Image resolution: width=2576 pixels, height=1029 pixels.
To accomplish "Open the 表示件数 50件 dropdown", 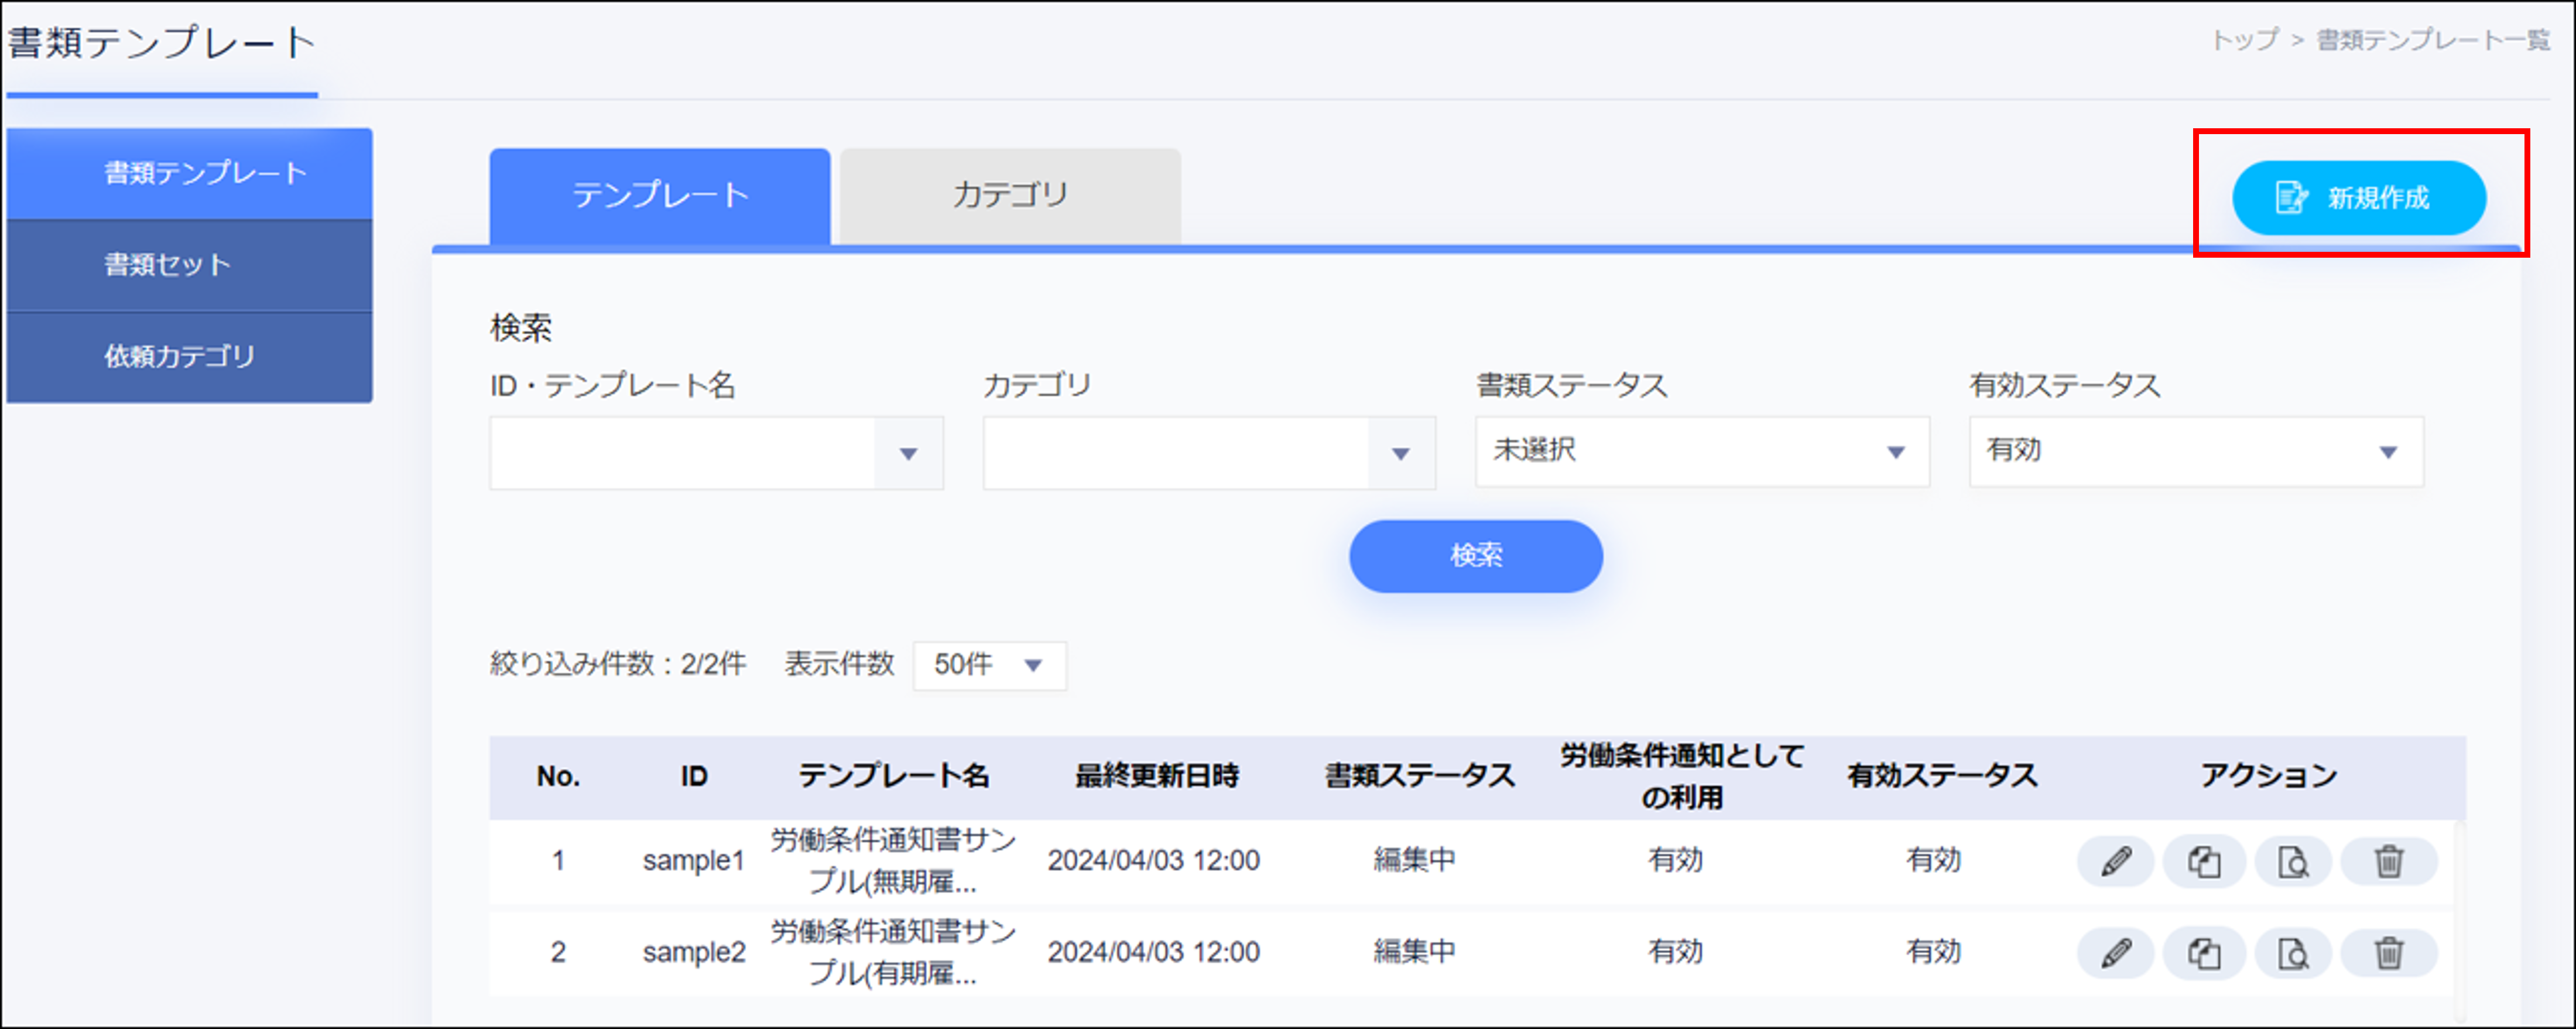I will pos(989,665).
